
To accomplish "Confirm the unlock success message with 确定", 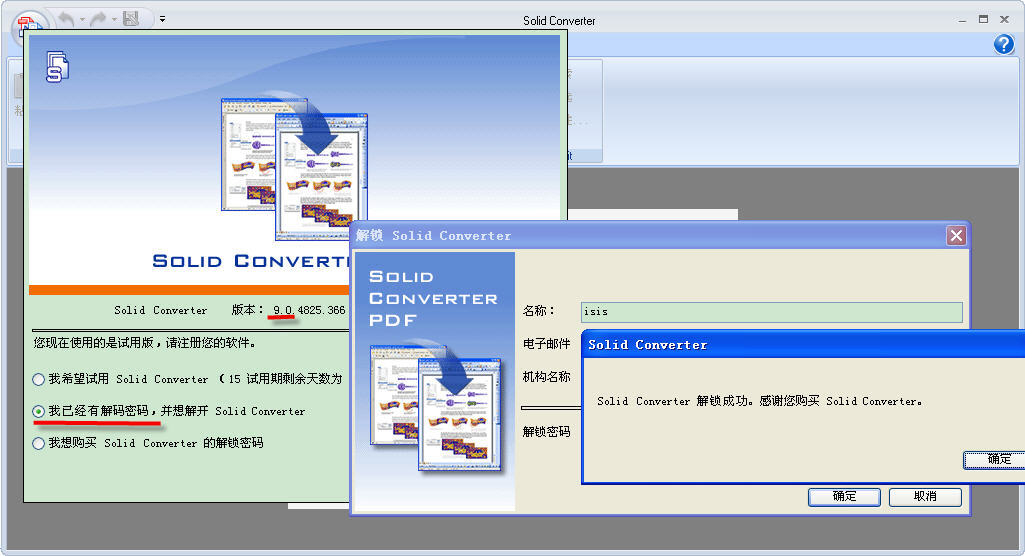I will 995,460.
